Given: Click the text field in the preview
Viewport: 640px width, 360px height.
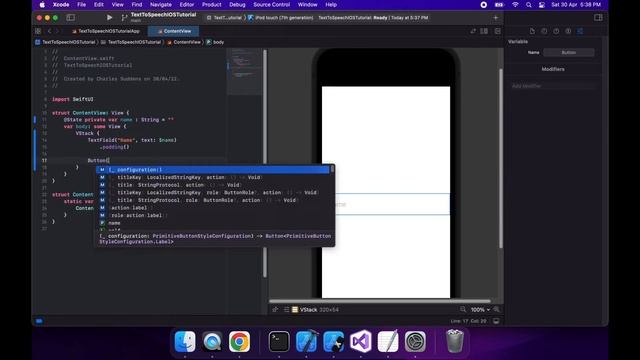Looking at the screenshot, I should (386, 204).
